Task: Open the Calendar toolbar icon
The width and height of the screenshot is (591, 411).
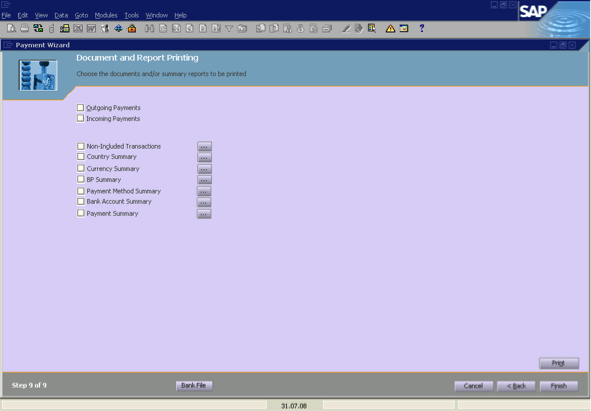Action: (x=404, y=28)
